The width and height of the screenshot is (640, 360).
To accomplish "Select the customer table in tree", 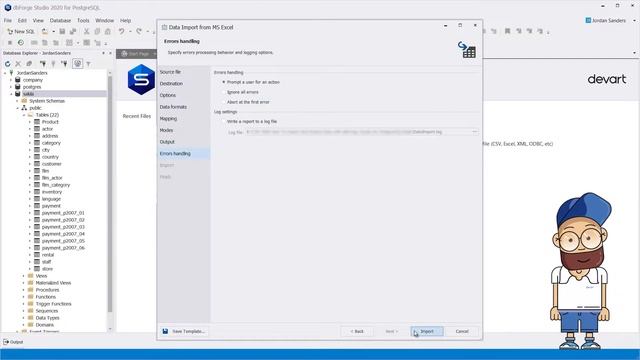I will pos(51,164).
